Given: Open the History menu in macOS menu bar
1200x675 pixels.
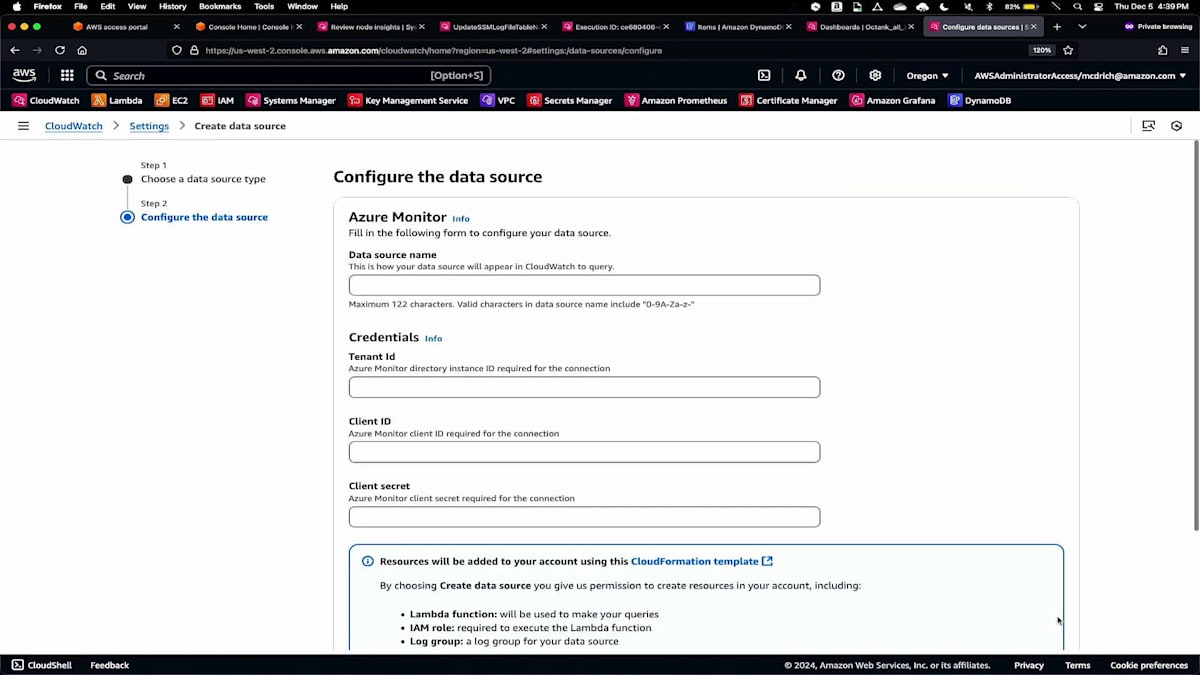Looking at the screenshot, I should click(173, 6).
